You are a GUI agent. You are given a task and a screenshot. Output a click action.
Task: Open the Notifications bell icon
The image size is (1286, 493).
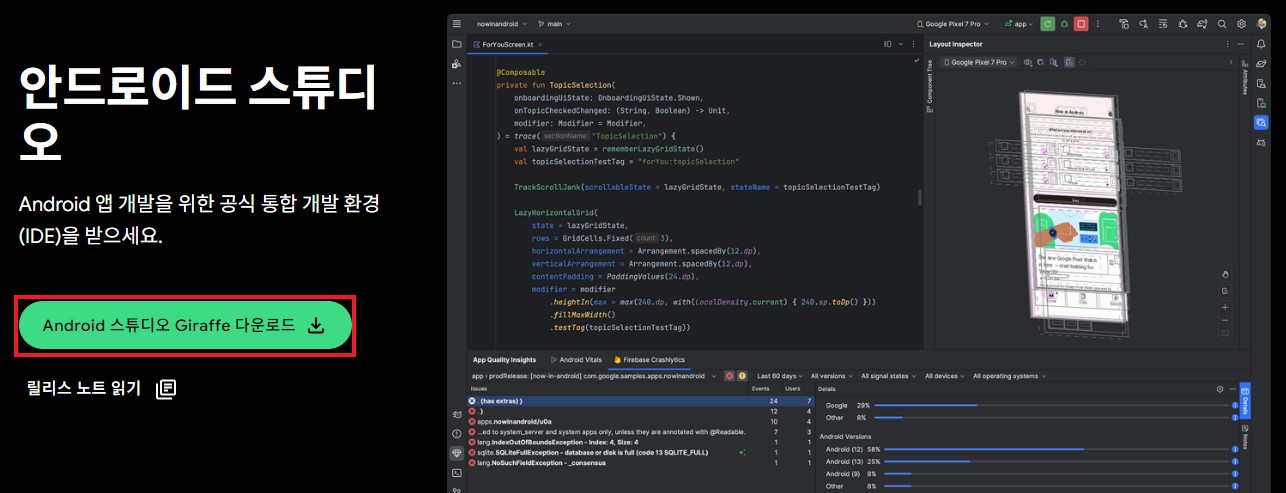click(1262, 44)
